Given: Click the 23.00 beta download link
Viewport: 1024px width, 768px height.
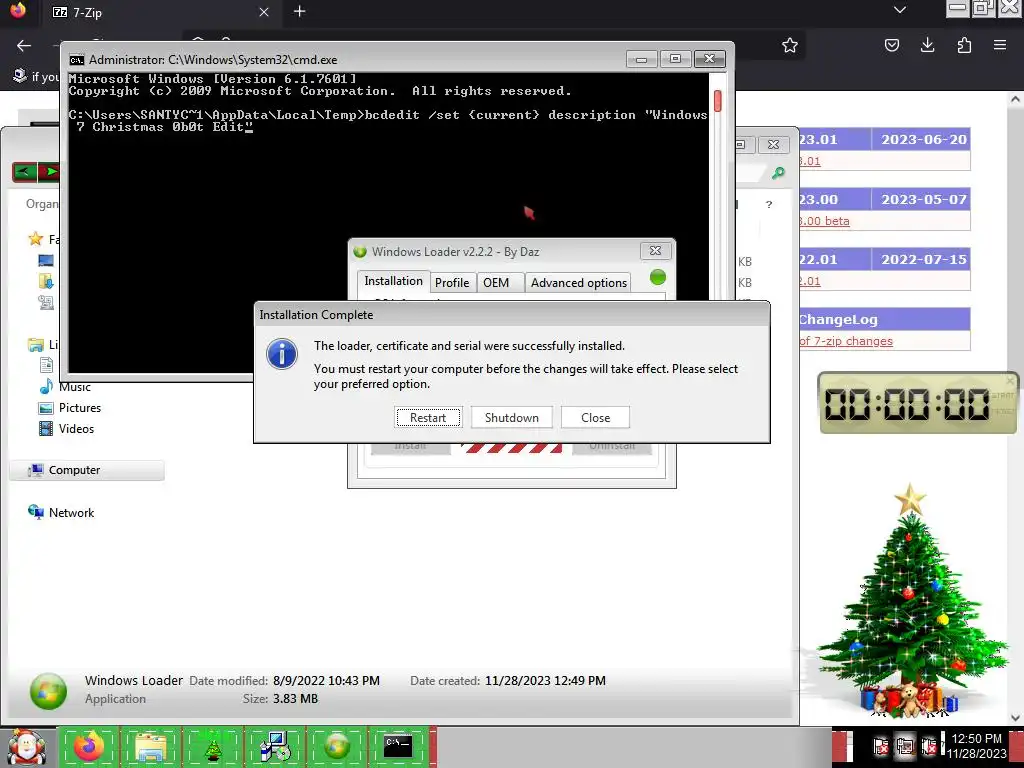Looking at the screenshot, I should 824,221.
